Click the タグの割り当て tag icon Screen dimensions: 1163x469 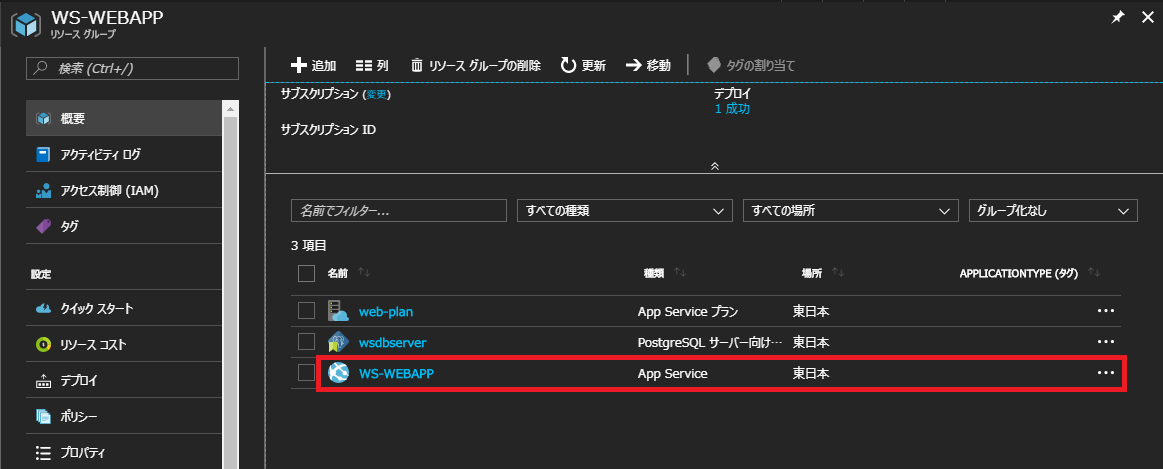tap(714, 65)
